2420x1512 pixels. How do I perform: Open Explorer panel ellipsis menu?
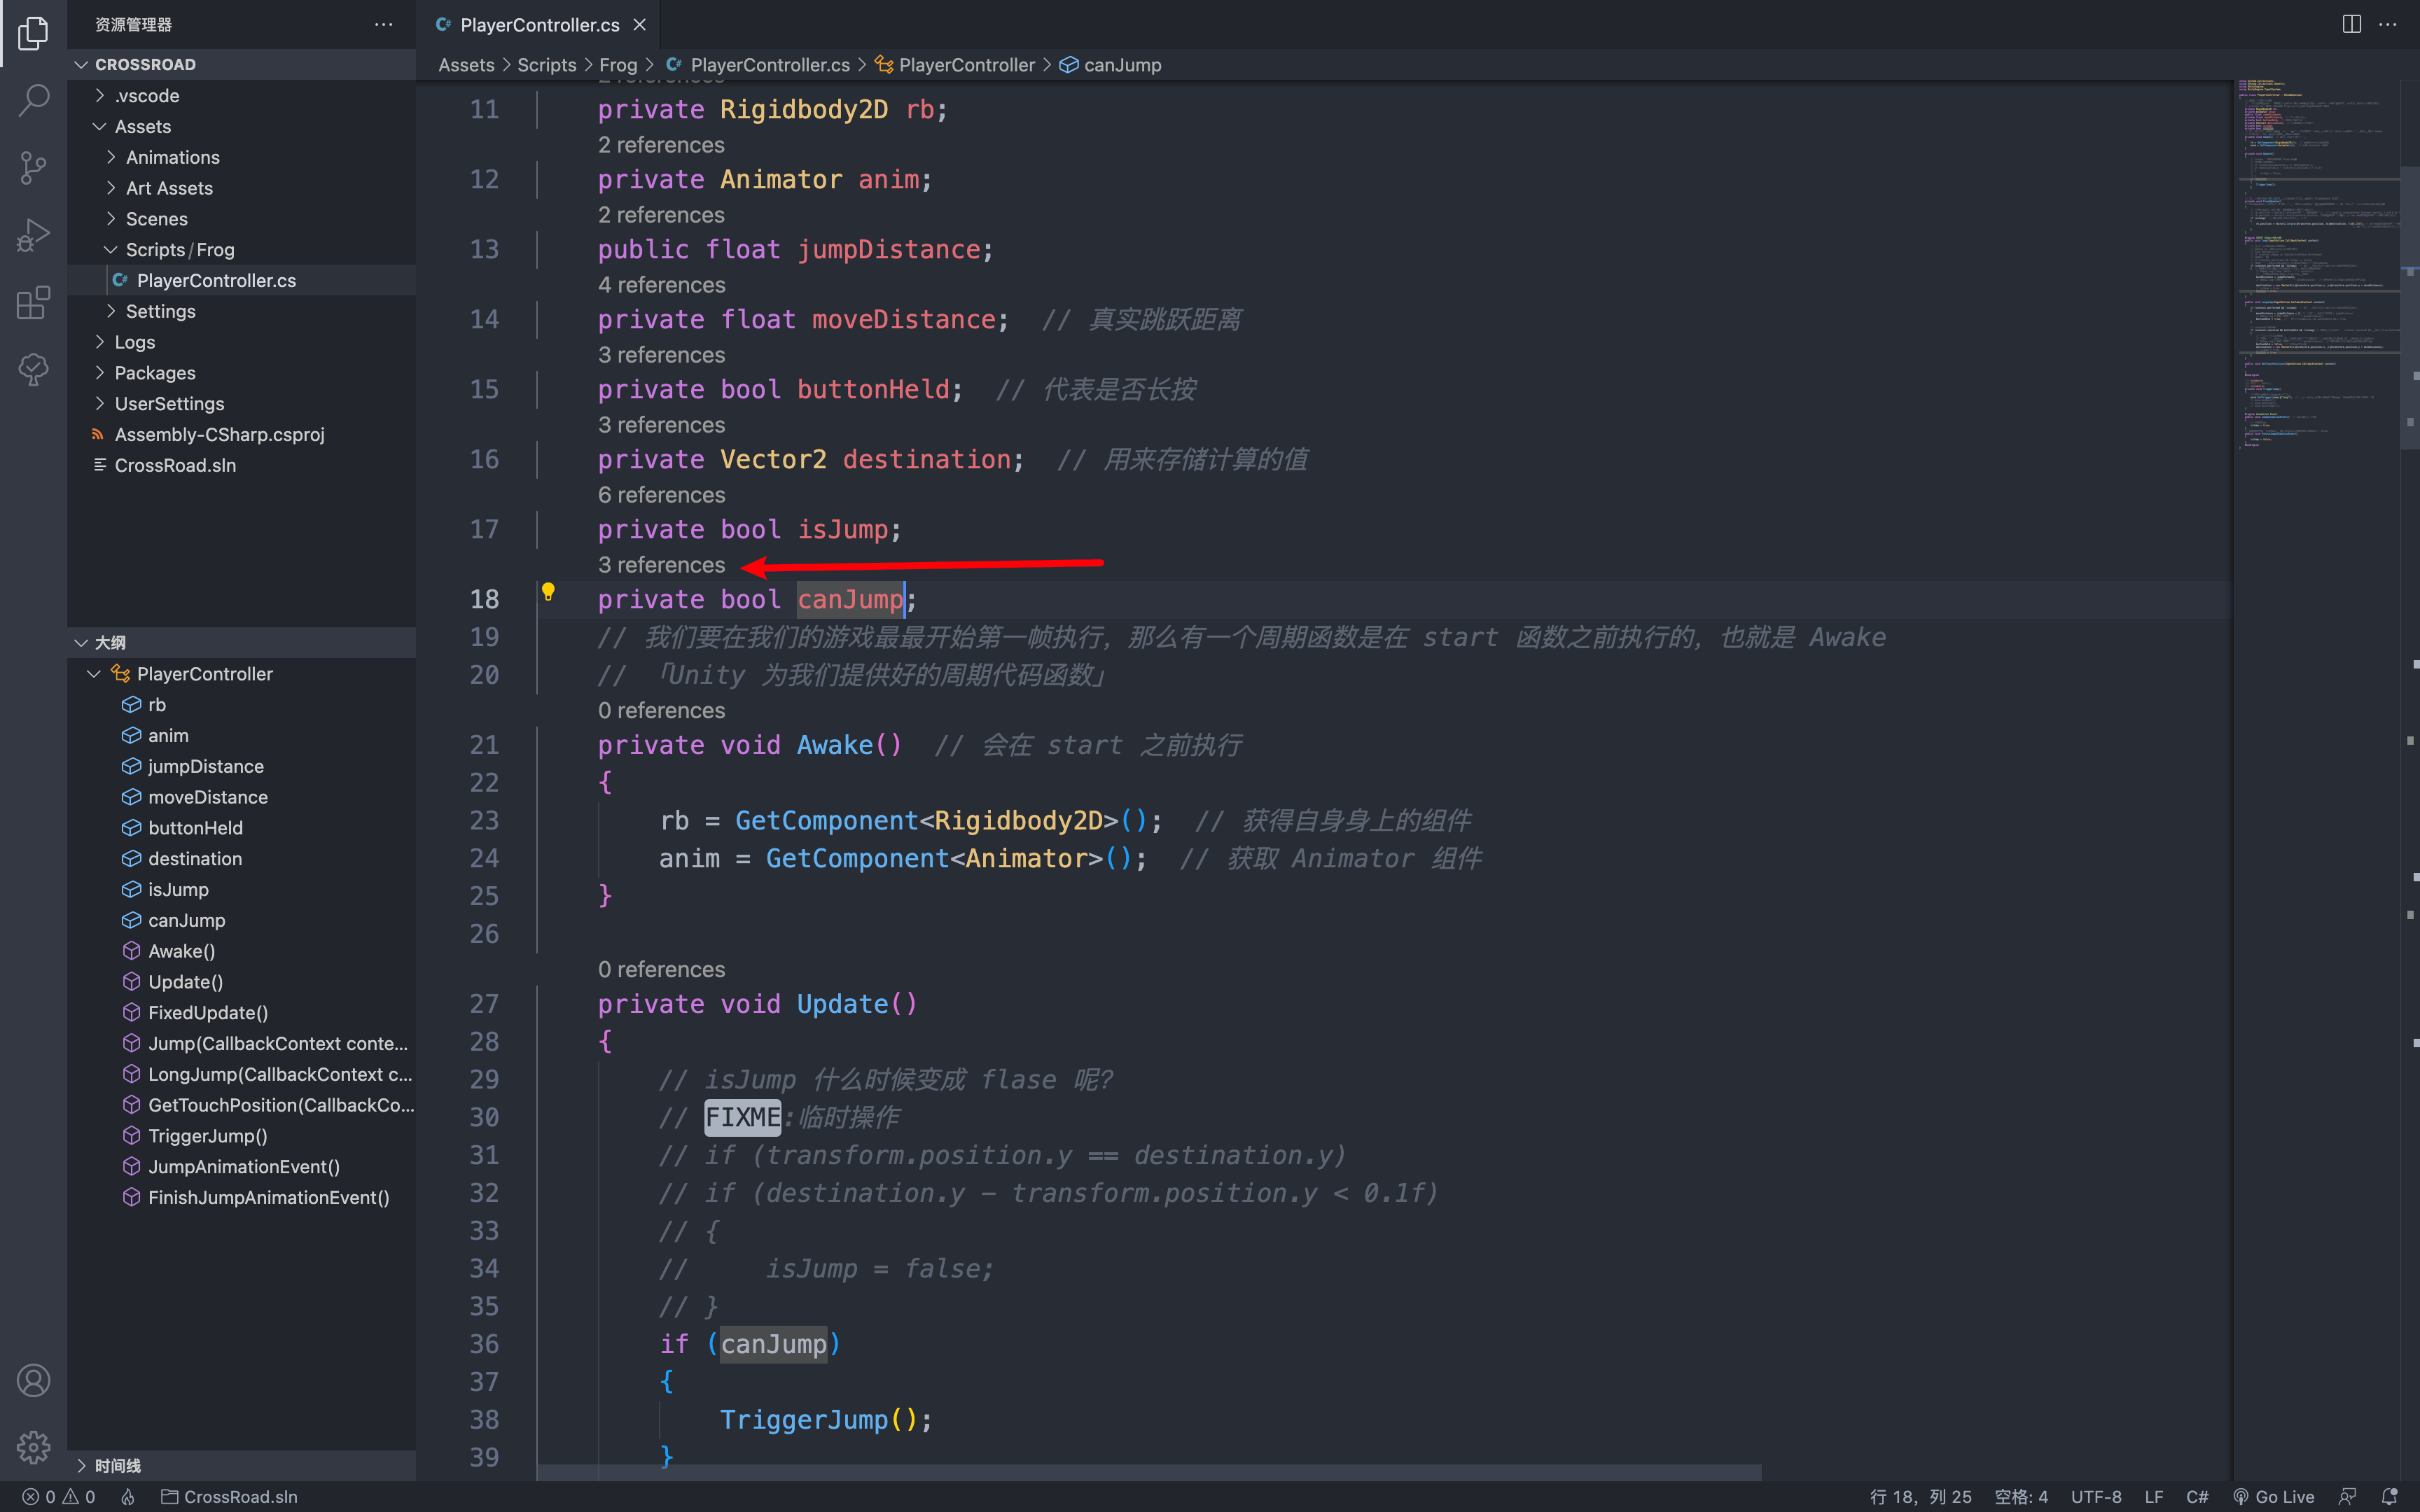384,24
